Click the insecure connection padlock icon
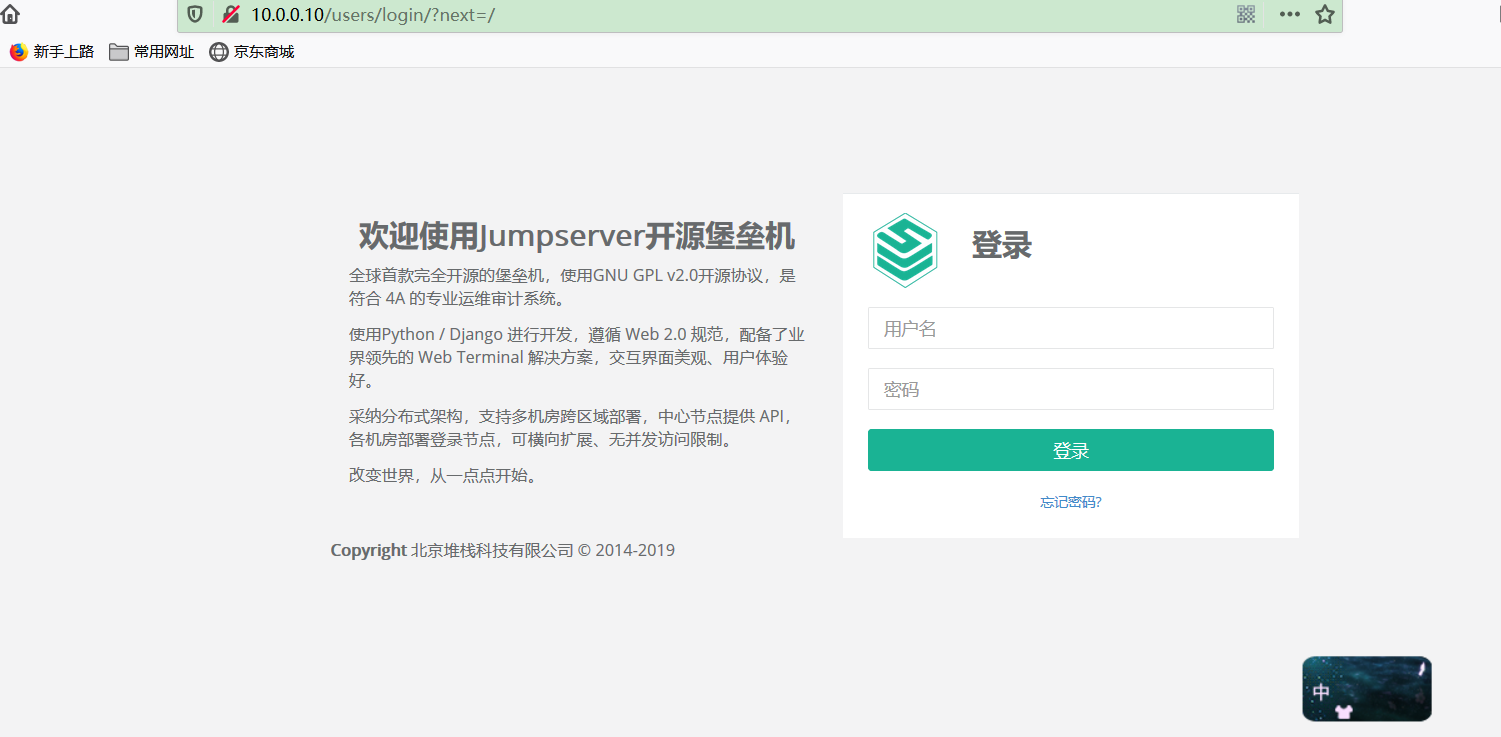 (231, 14)
